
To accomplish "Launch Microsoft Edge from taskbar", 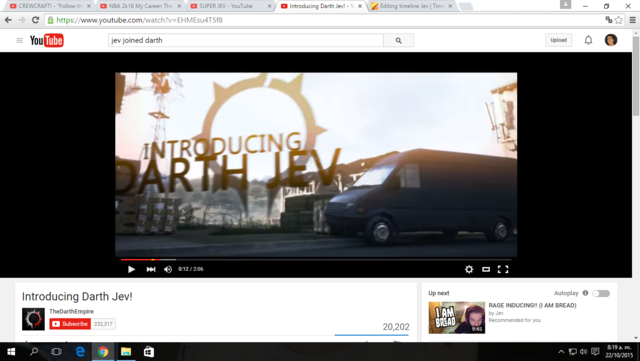I will click(x=80, y=352).
